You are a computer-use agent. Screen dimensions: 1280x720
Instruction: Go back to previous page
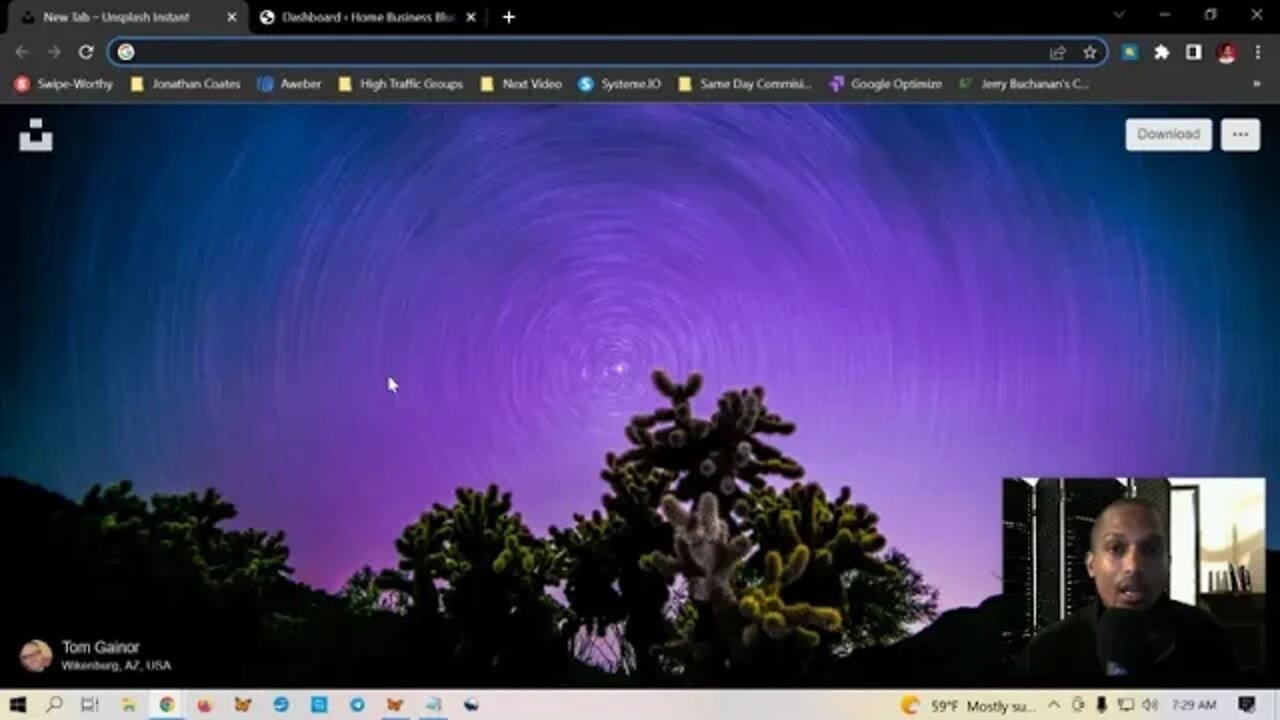[x=22, y=52]
